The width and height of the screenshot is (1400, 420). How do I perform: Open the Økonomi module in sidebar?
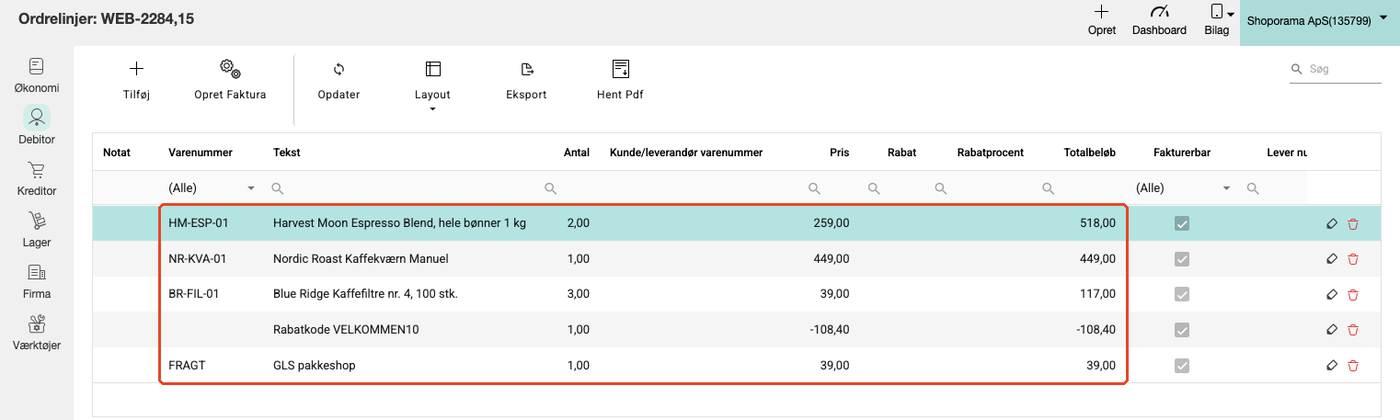pos(36,76)
